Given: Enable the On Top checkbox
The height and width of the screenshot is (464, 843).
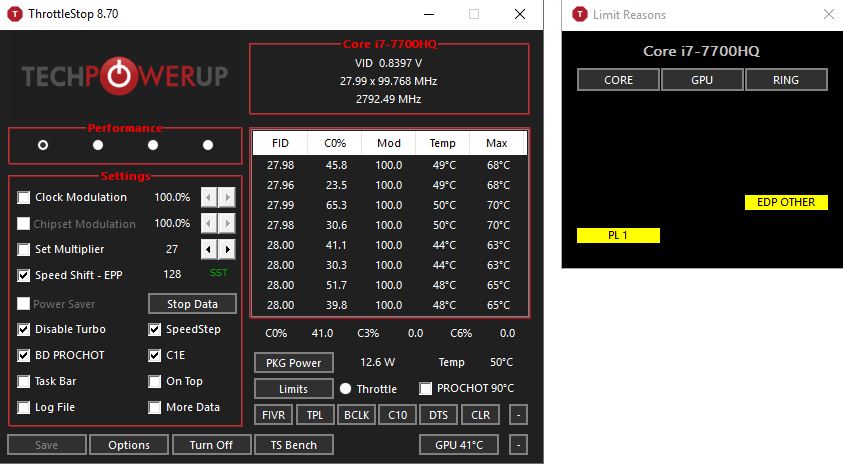Looking at the screenshot, I should click(x=154, y=381).
